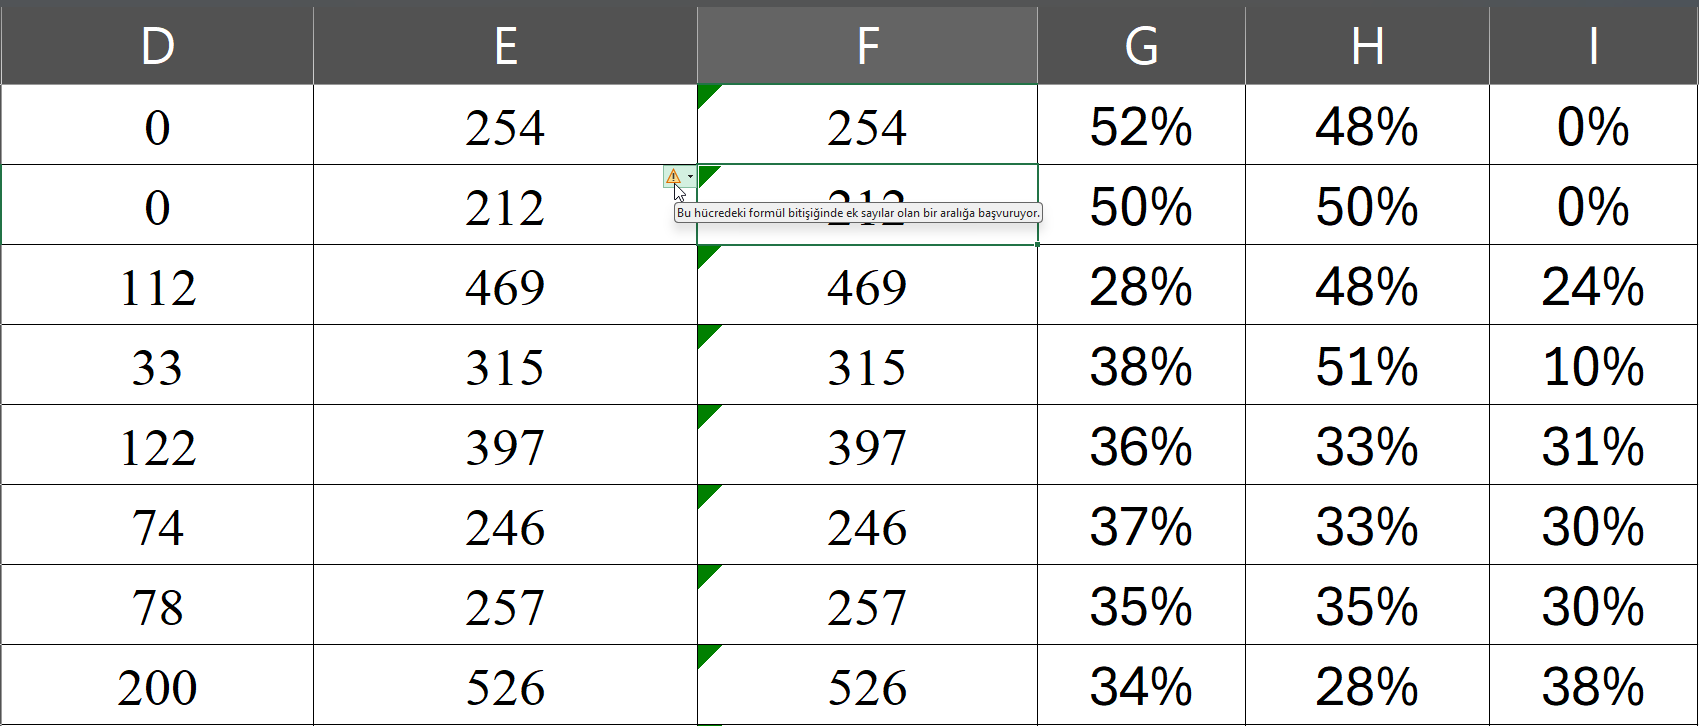Select column F by clicking its header

pyautogui.click(x=866, y=42)
